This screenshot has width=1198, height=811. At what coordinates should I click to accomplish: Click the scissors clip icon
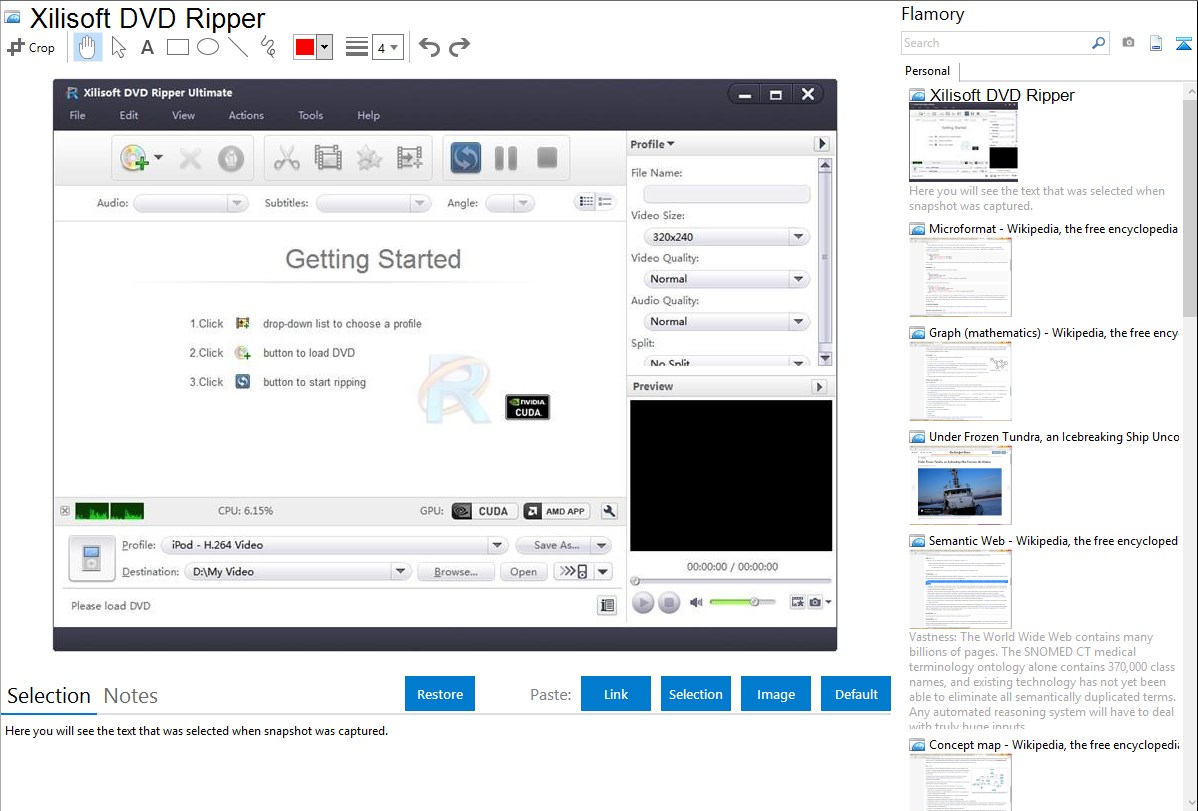tap(287, 158)
